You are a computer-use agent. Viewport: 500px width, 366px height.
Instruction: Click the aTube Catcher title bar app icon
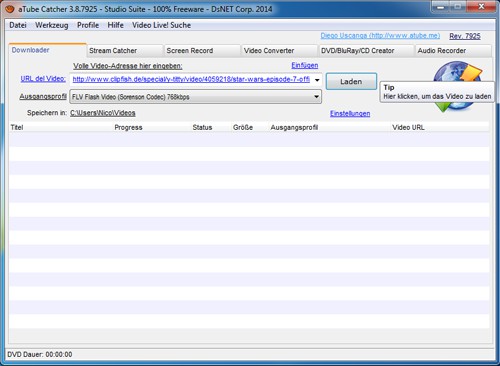pos(9,8)
